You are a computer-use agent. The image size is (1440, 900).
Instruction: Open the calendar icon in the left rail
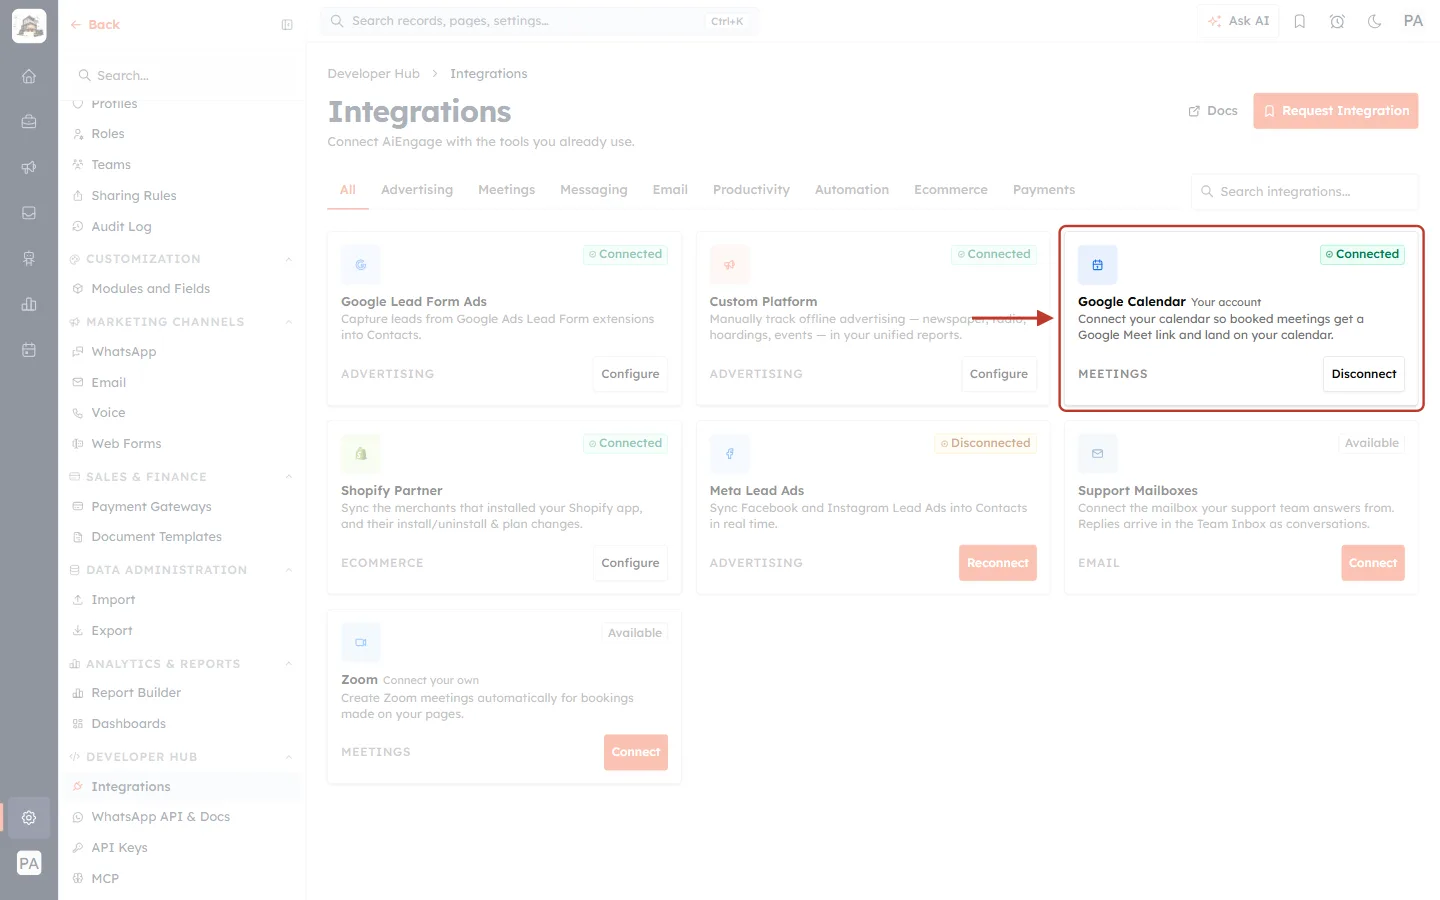pos(29,350)
